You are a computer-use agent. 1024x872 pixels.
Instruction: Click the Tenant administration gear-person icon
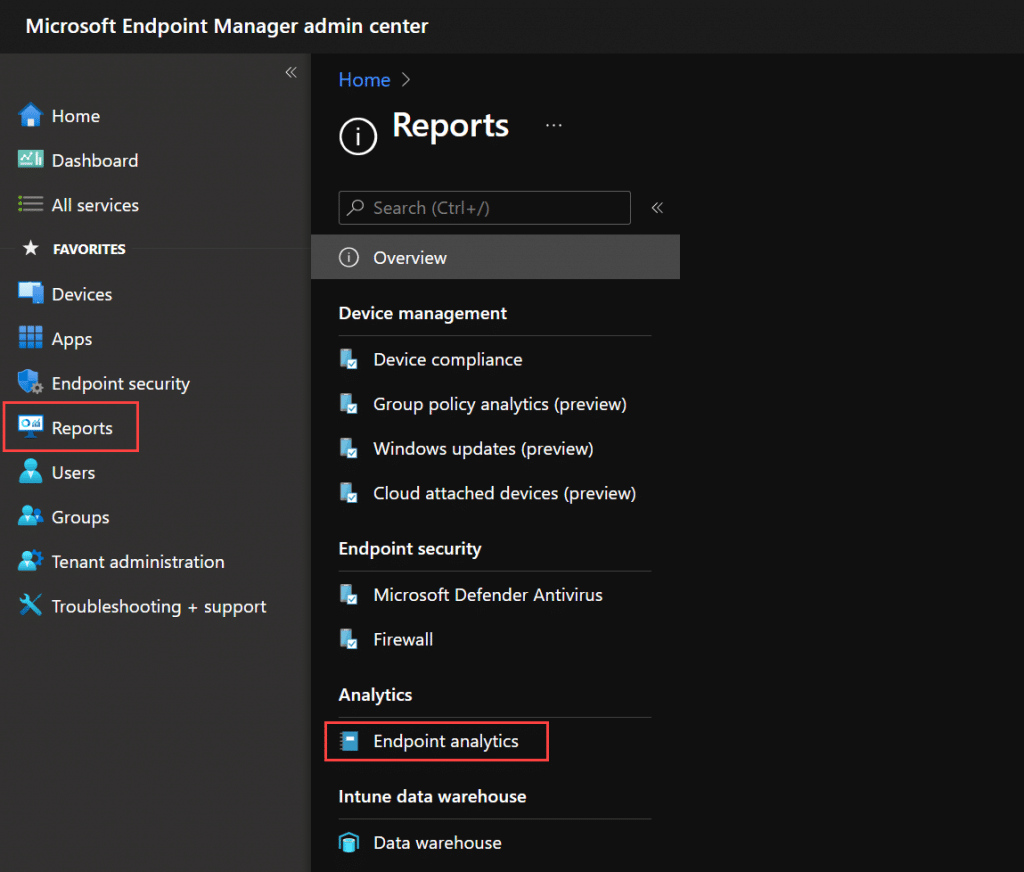30,560
